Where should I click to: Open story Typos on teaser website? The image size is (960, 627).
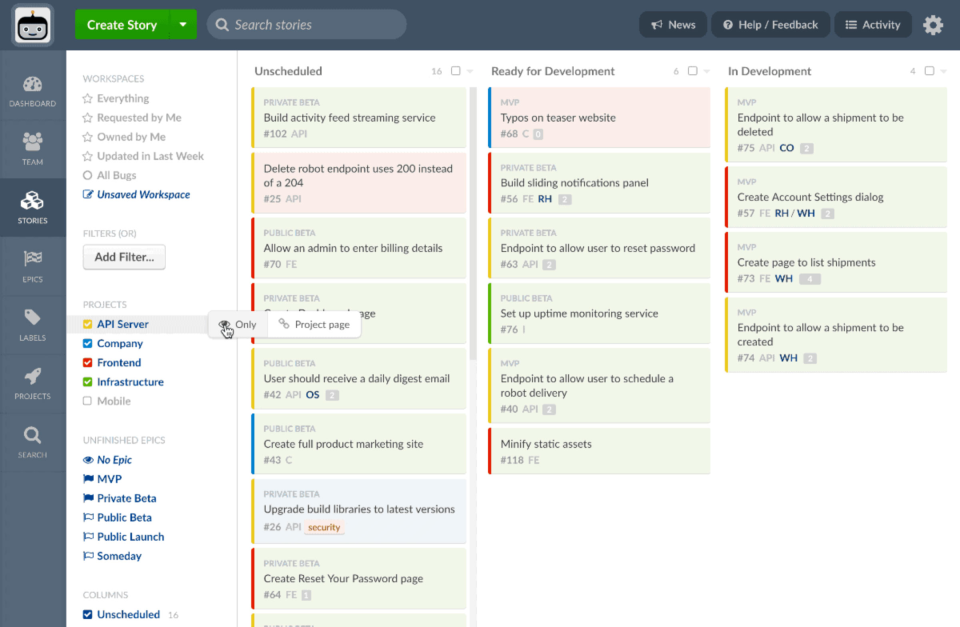(599, 118)
